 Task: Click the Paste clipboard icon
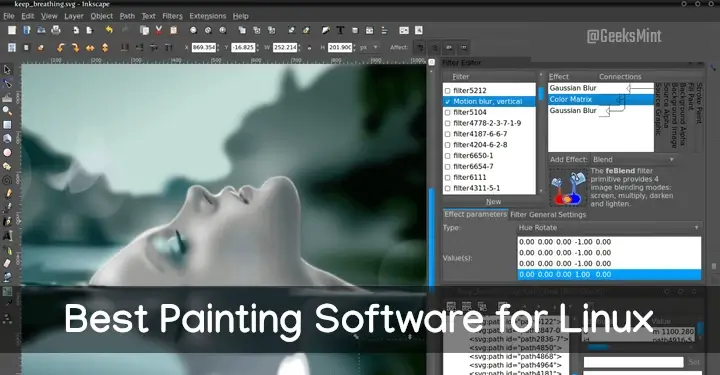point(174,30)
